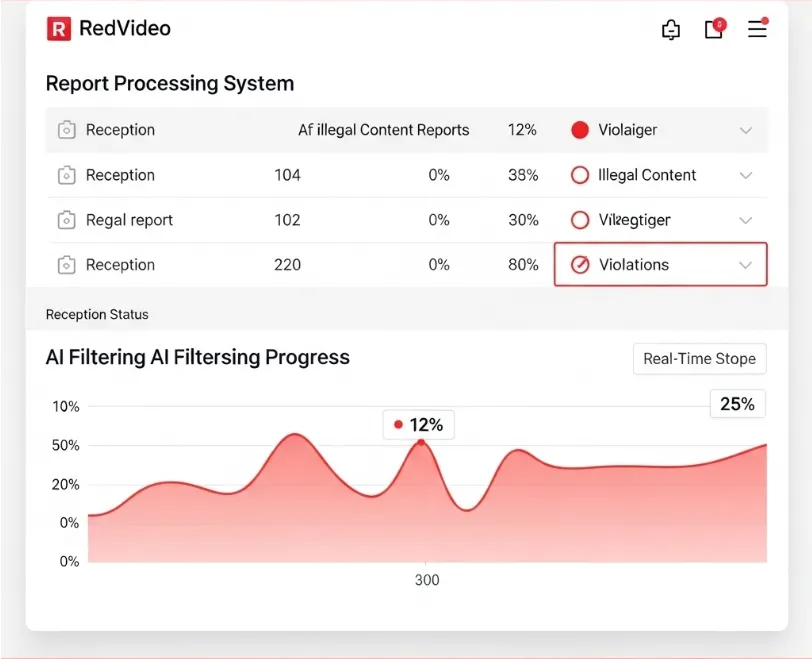Select the Illegal Content radio button
This screenshot has height=659, width=812.
(579, 175)
